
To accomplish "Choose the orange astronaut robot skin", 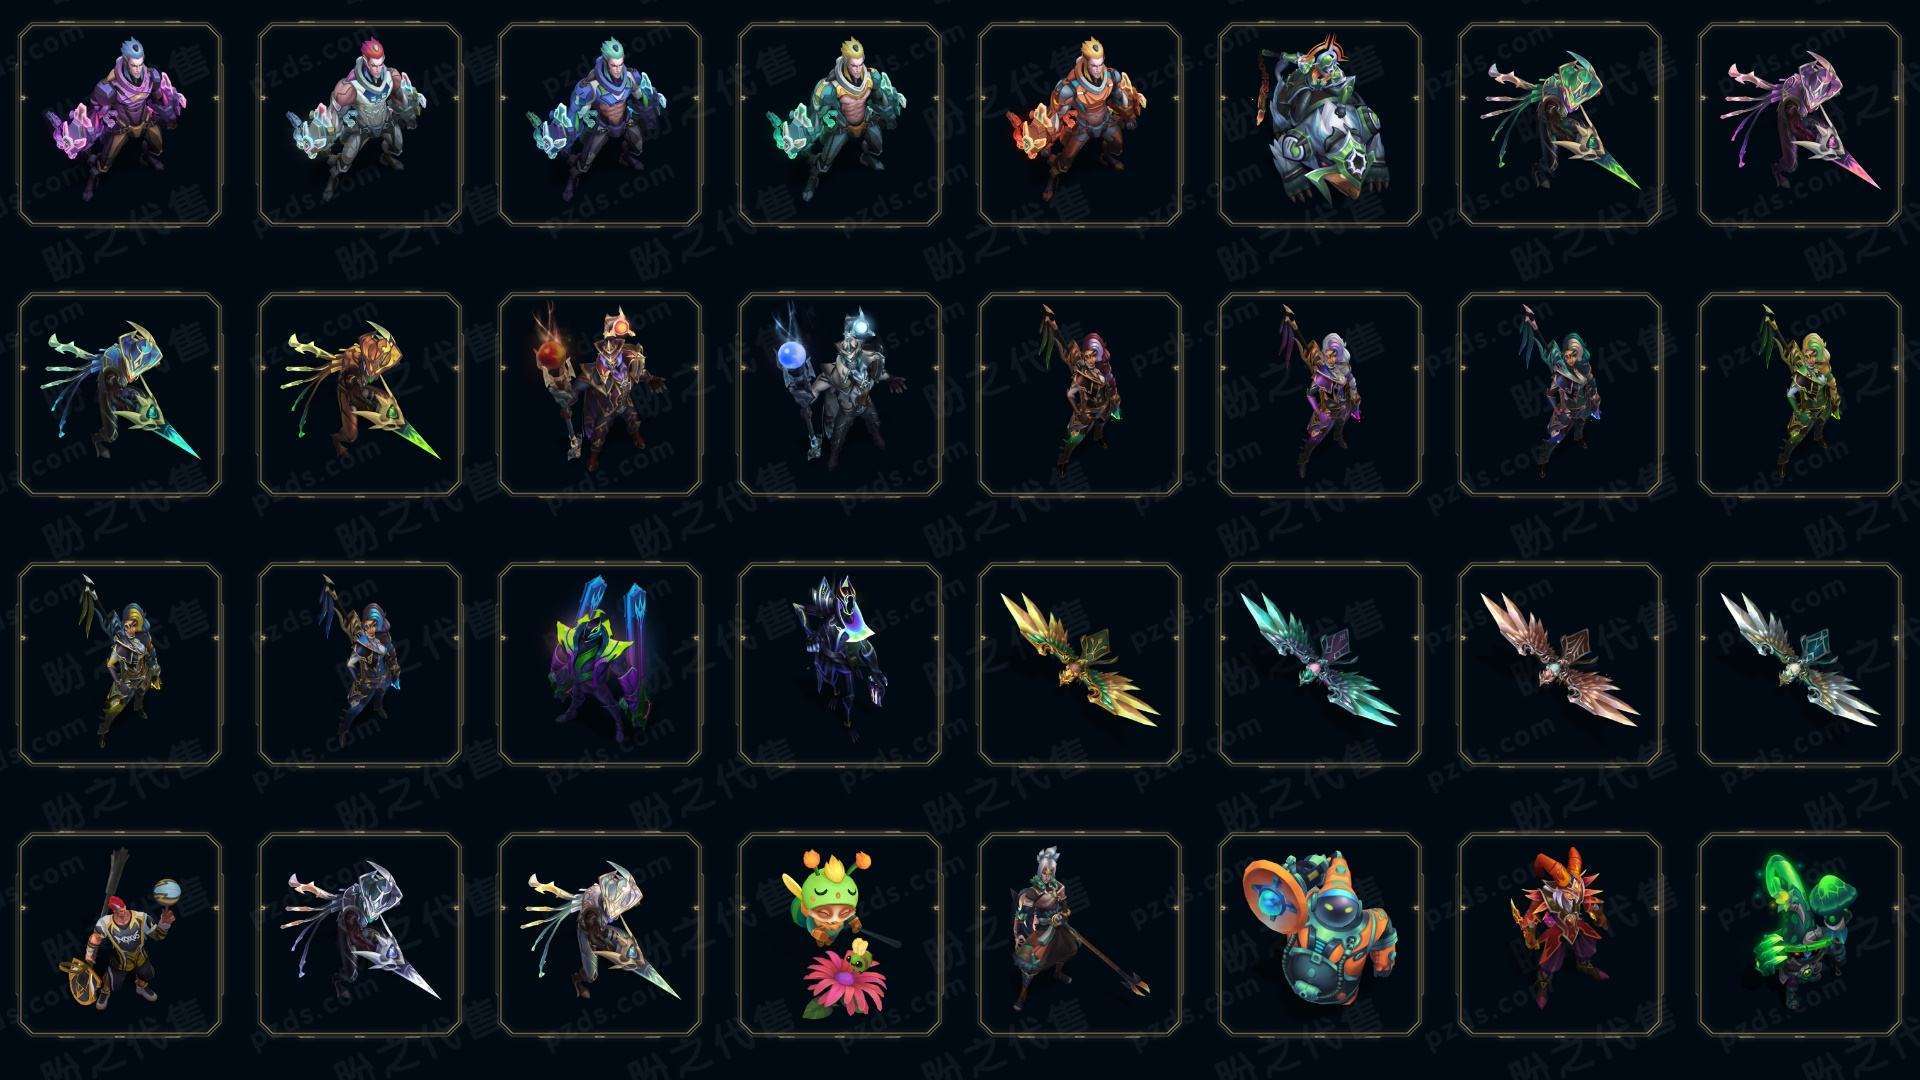I will pos(1320,934).
